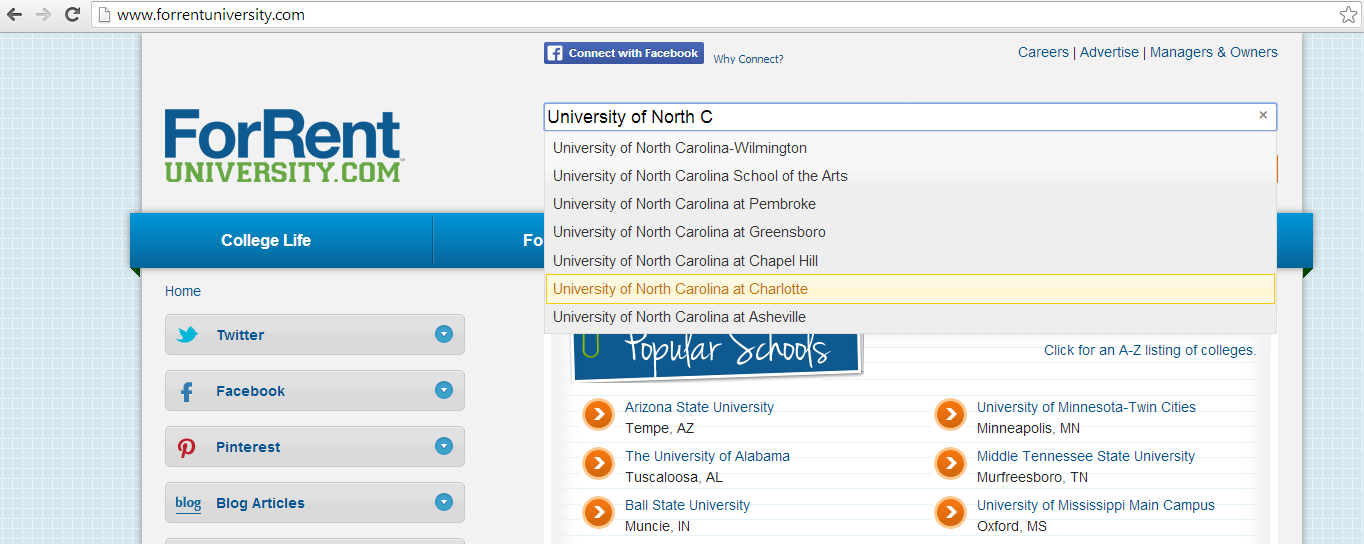This screenshot has width=1364, height=544.
Task: Click the Tuscaloosa, AL location text
Action: click(674, 477)
